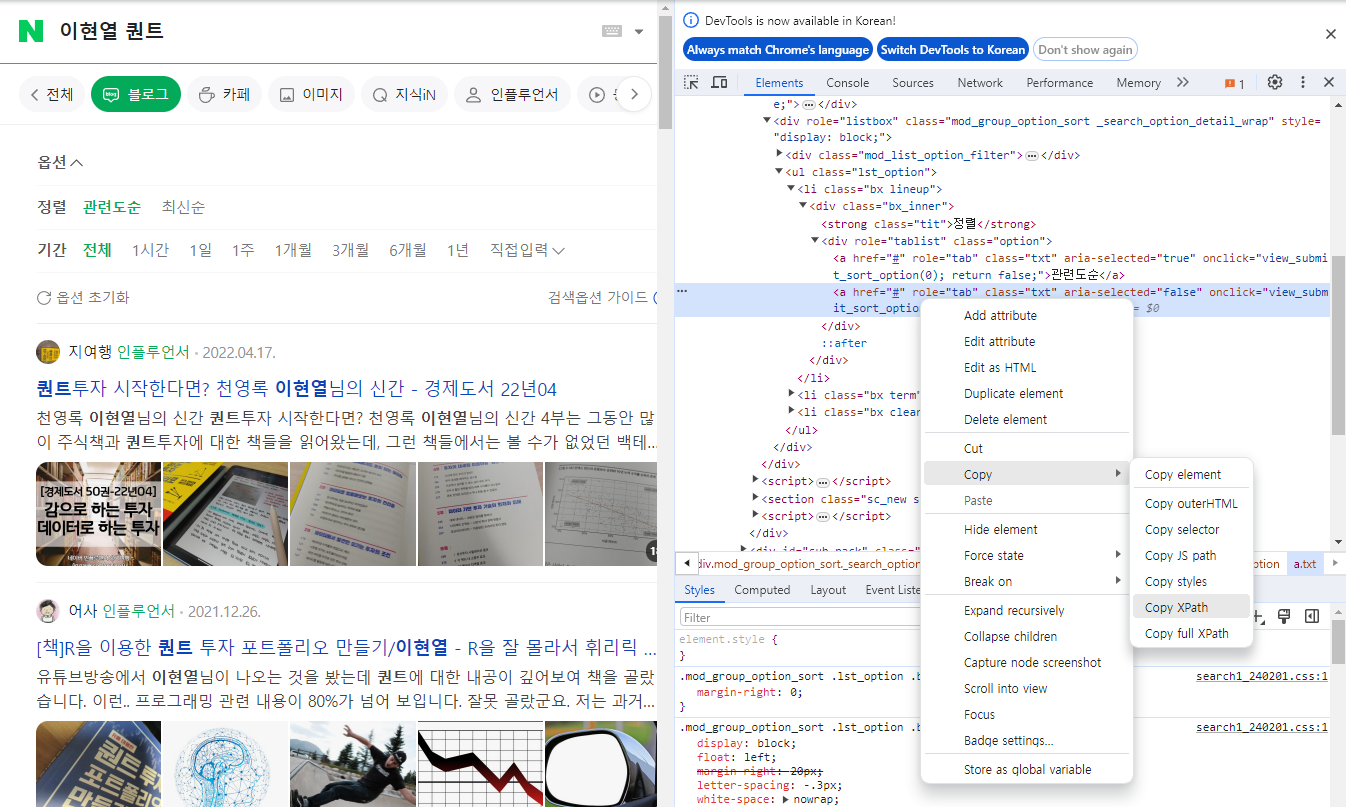
Task: Click the Naver N logo
Action: [31, 31]
